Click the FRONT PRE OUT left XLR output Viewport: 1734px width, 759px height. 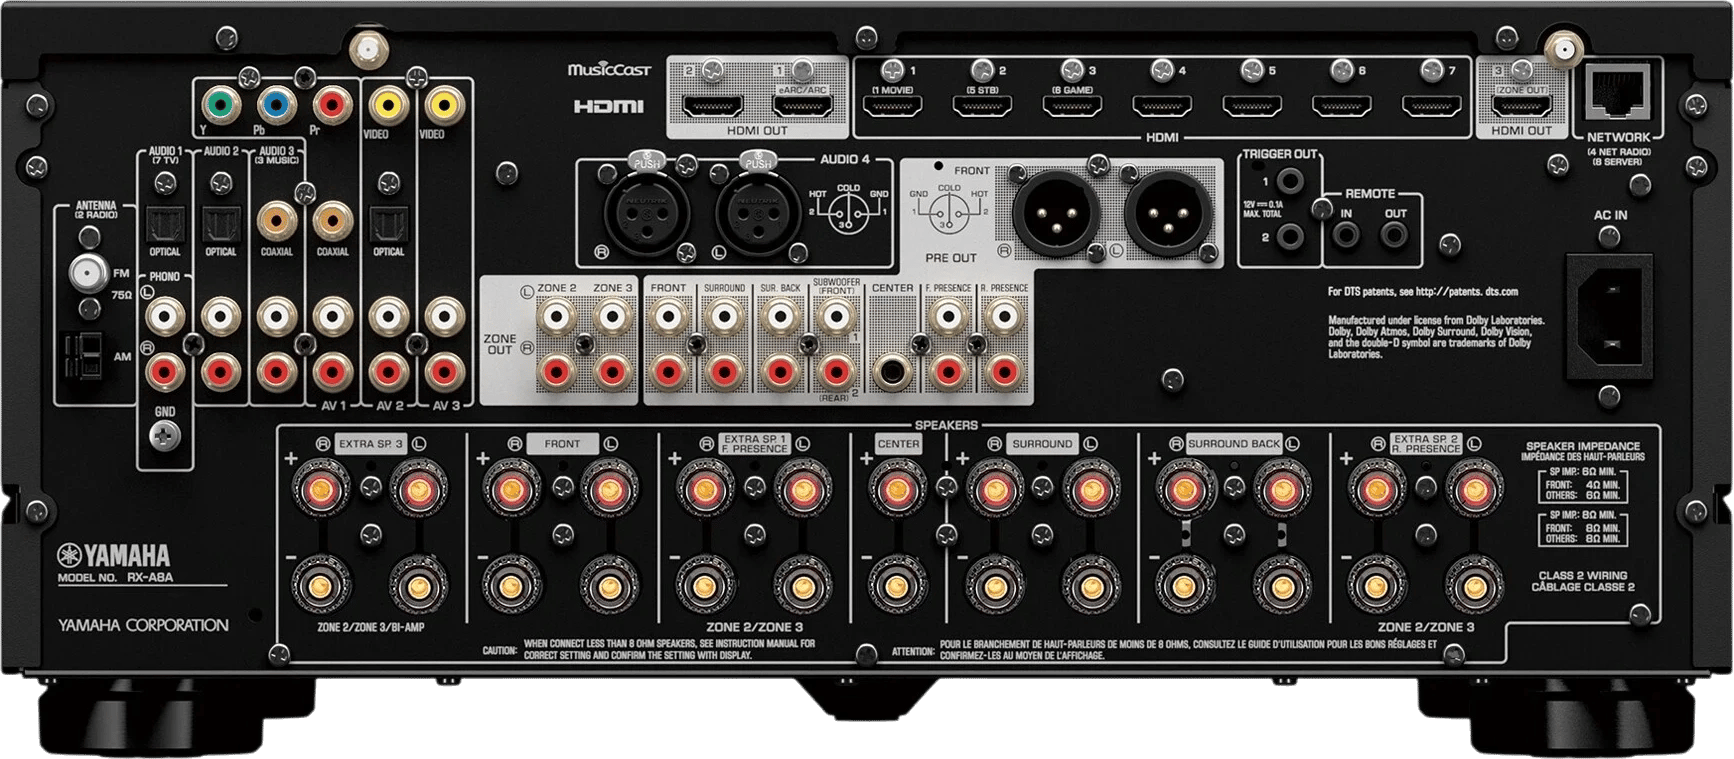tap(1167, 213)
